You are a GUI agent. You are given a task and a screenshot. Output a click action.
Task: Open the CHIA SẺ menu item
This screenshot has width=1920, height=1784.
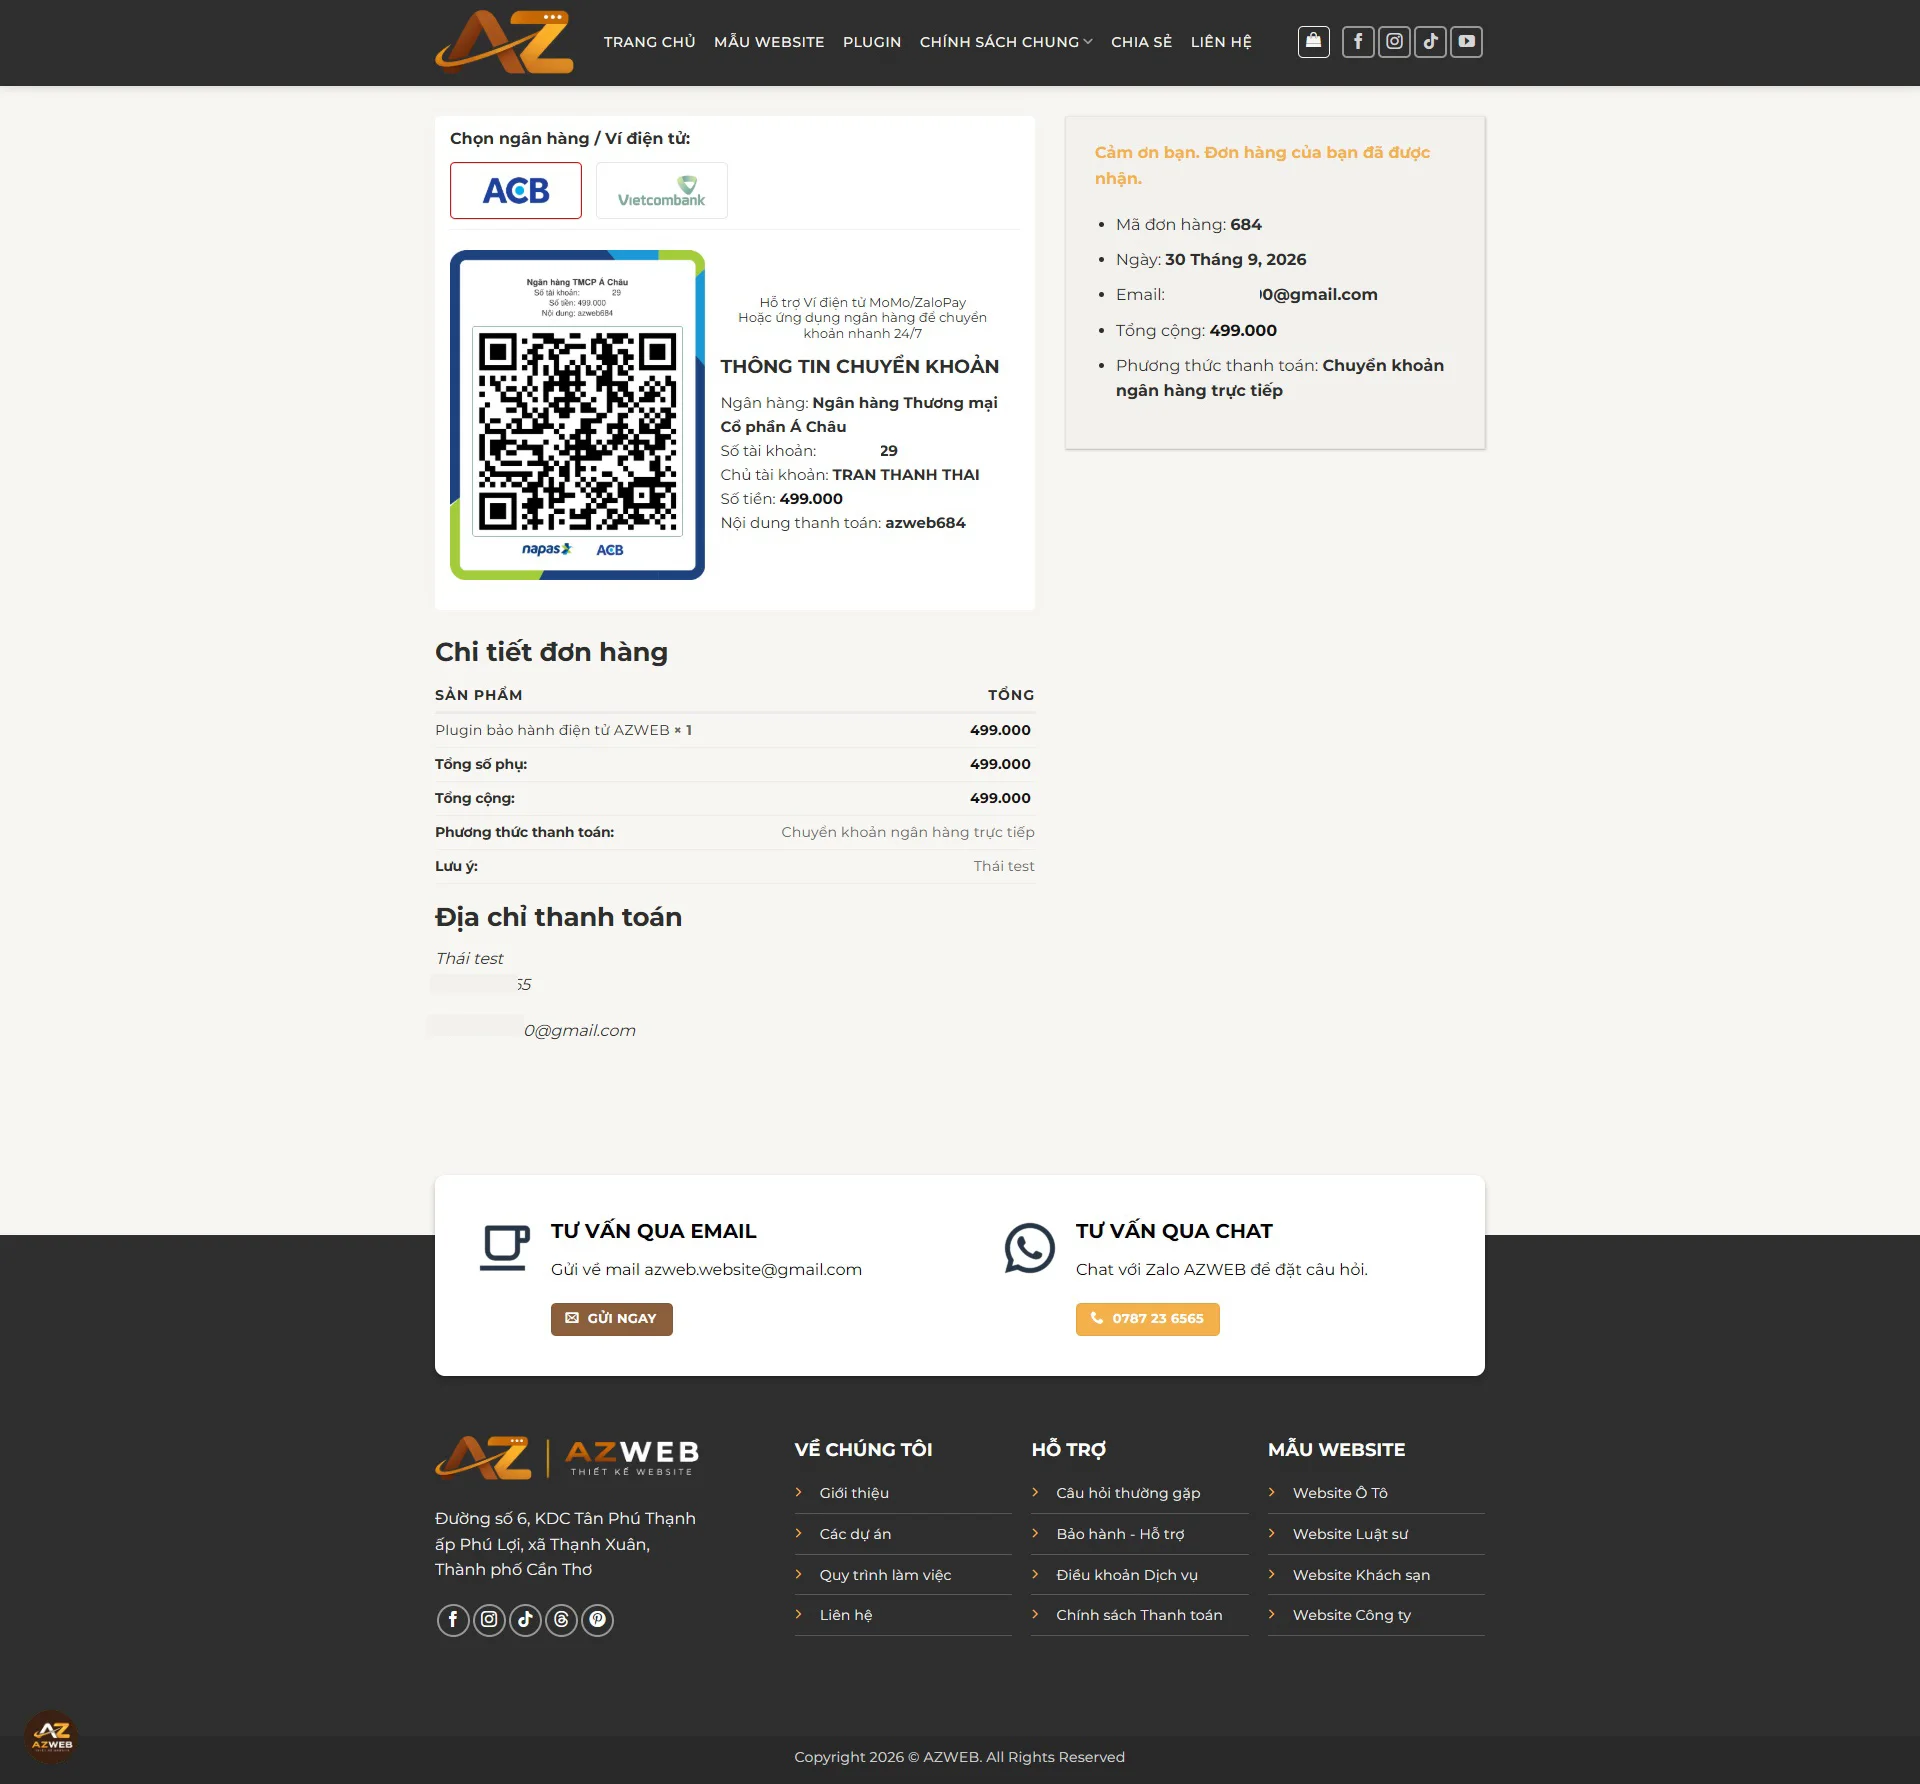click(x=1141, y=42)
